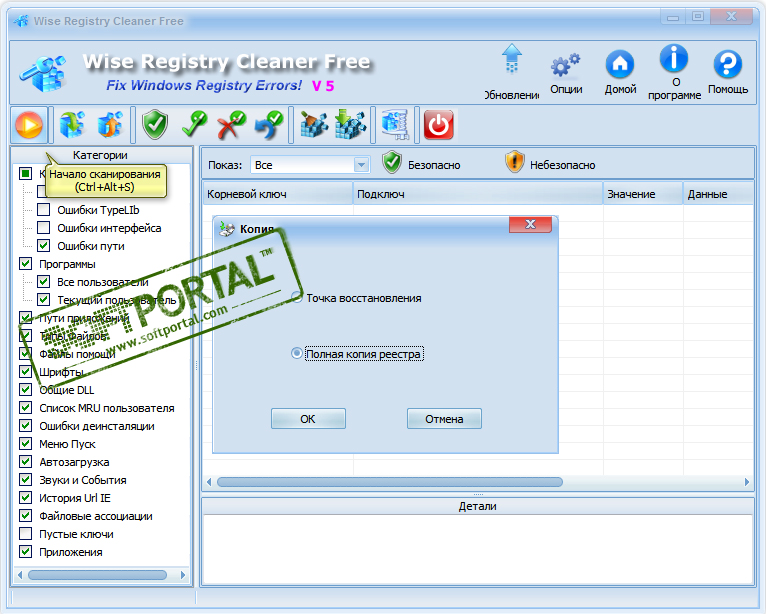Uncheck Автозагрузка checkbox
The width and height of the screenshot is (766, 614).
click(25, 462)
